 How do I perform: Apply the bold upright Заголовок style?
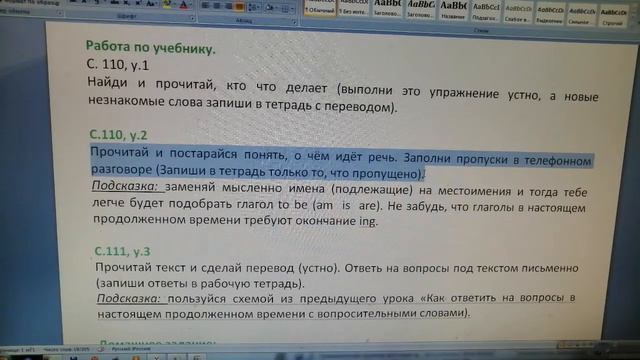[x=387, y=9]
